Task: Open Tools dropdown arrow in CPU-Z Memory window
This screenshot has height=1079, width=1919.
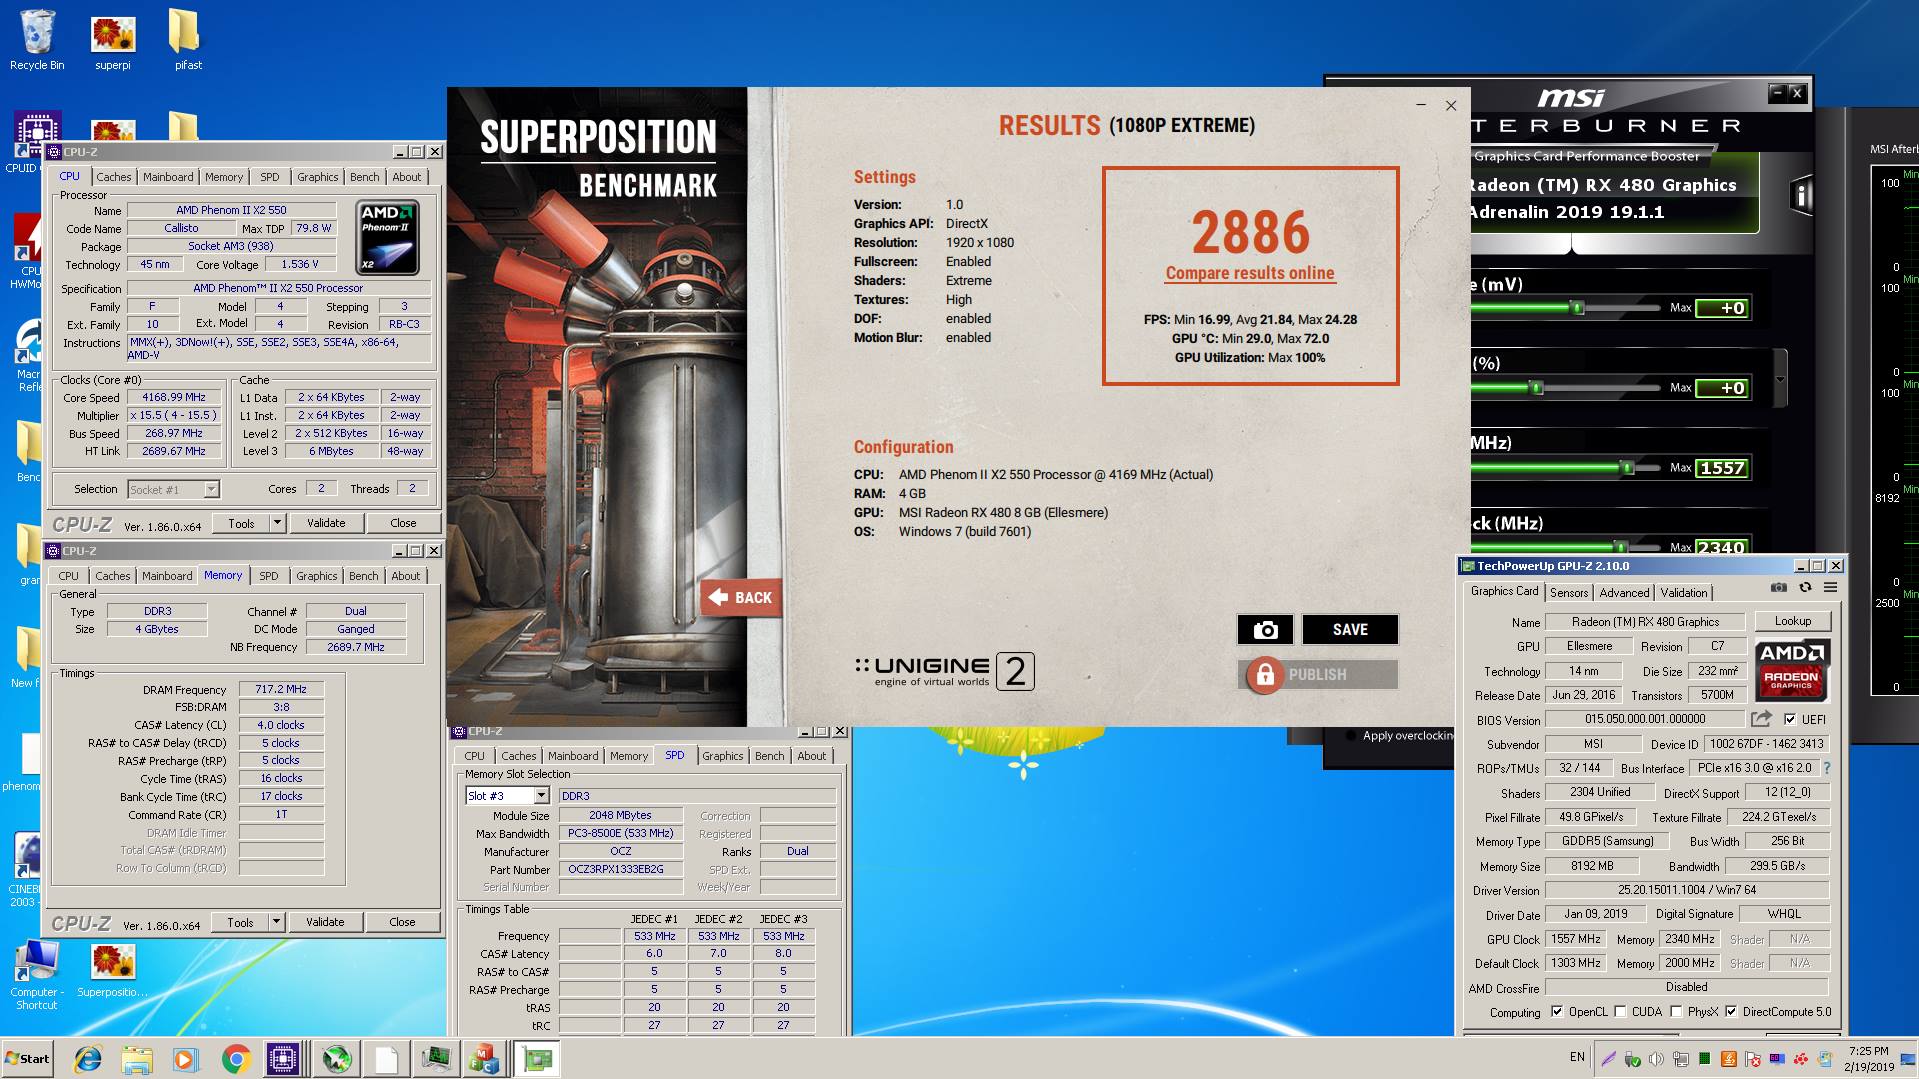Action: tap(276, 922)
